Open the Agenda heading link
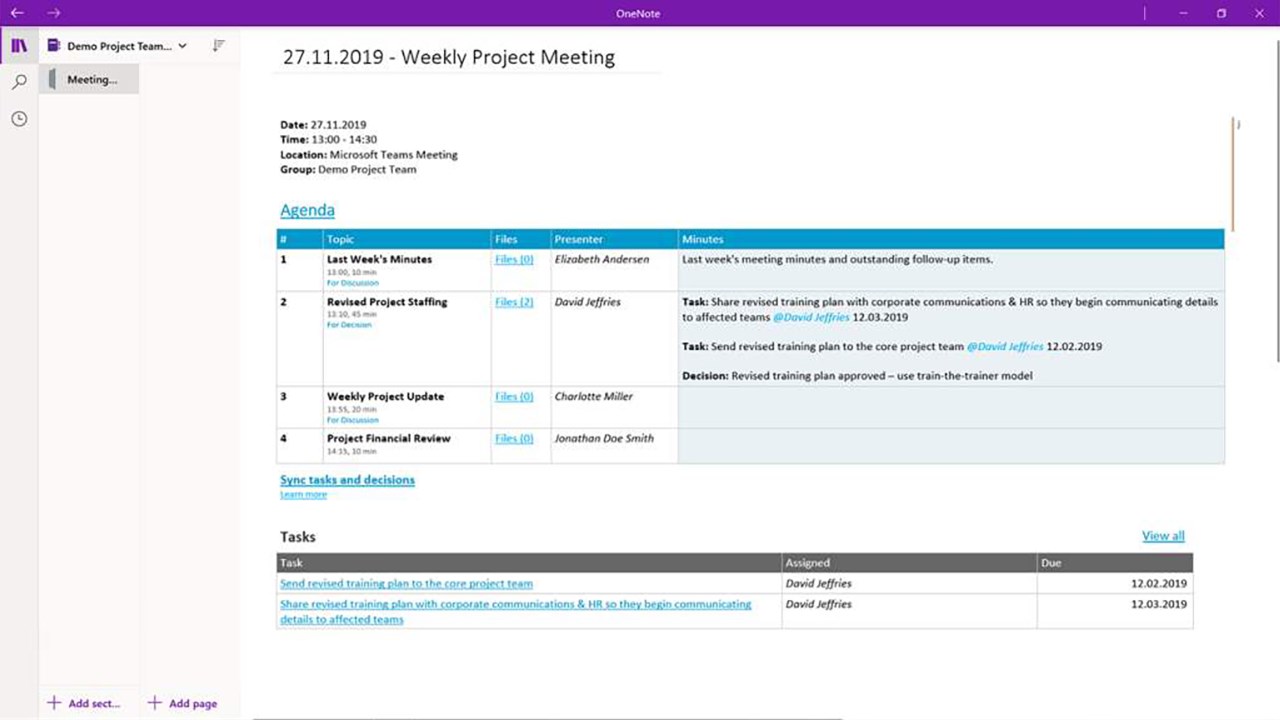The image size is (1280, 720). (x=307, y=210)
